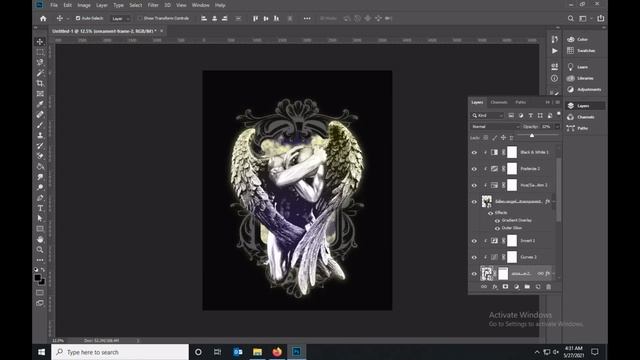Viewport: 640px width, 360px height.
Task: Add layer style fx icon
Action: 495,287
